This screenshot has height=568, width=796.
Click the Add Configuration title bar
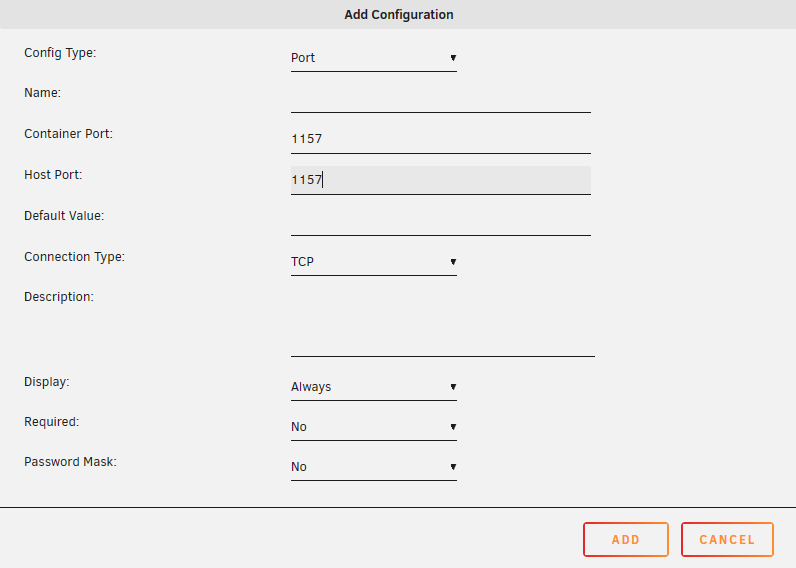(398, 15)
